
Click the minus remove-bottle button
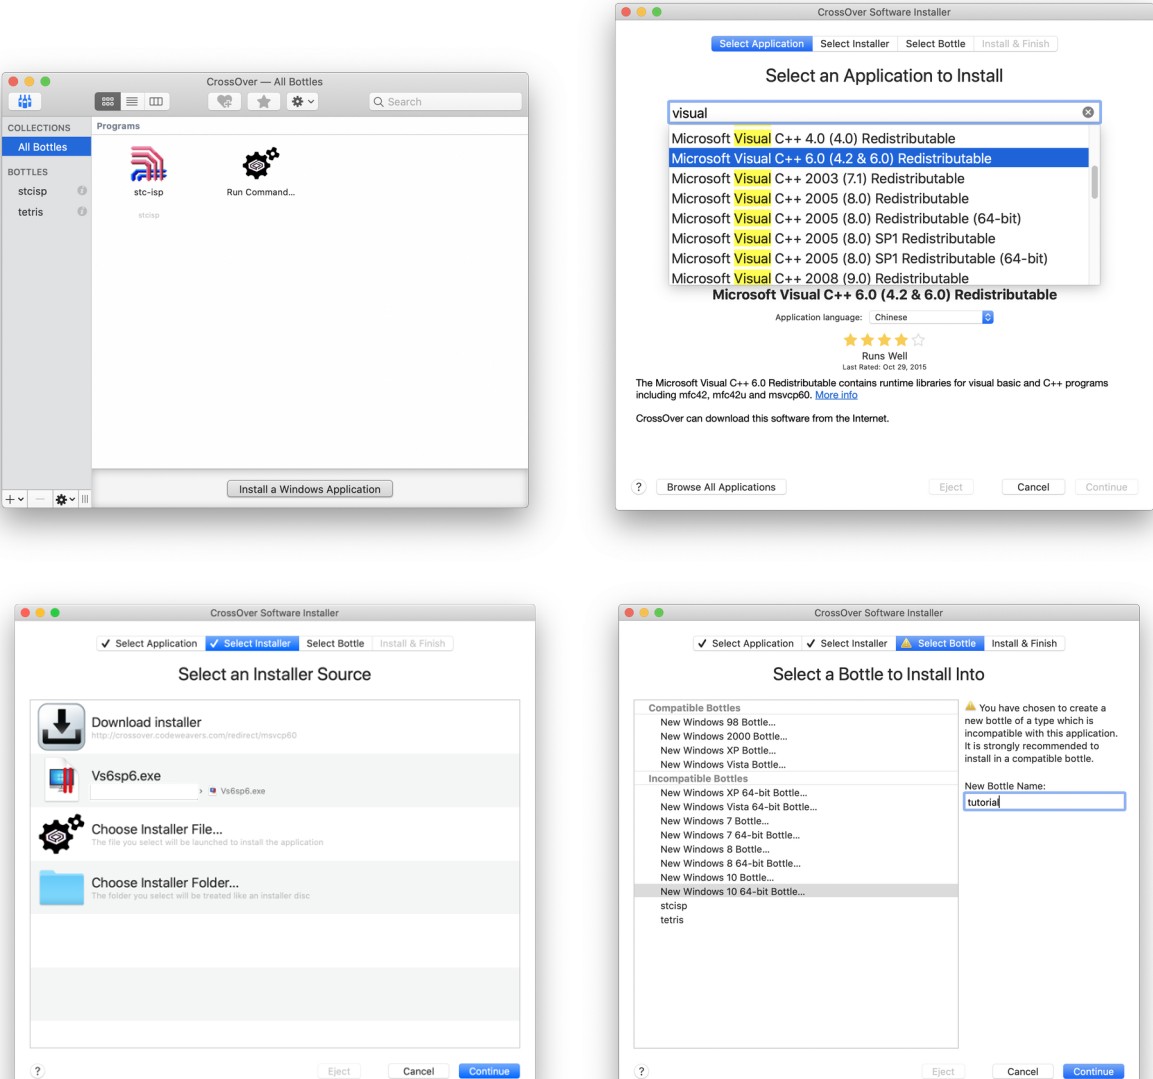click(x=40, y=499)
